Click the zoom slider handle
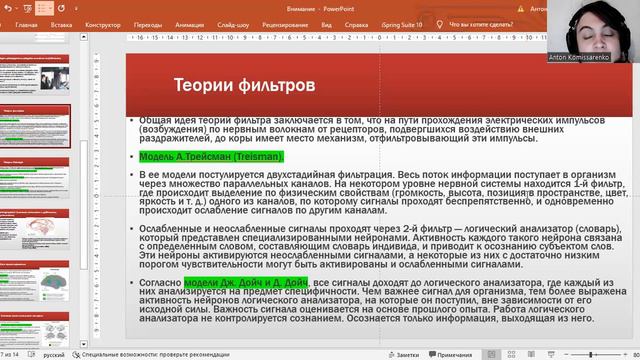The width and height of the screenshot is (640, 360). 591,355
